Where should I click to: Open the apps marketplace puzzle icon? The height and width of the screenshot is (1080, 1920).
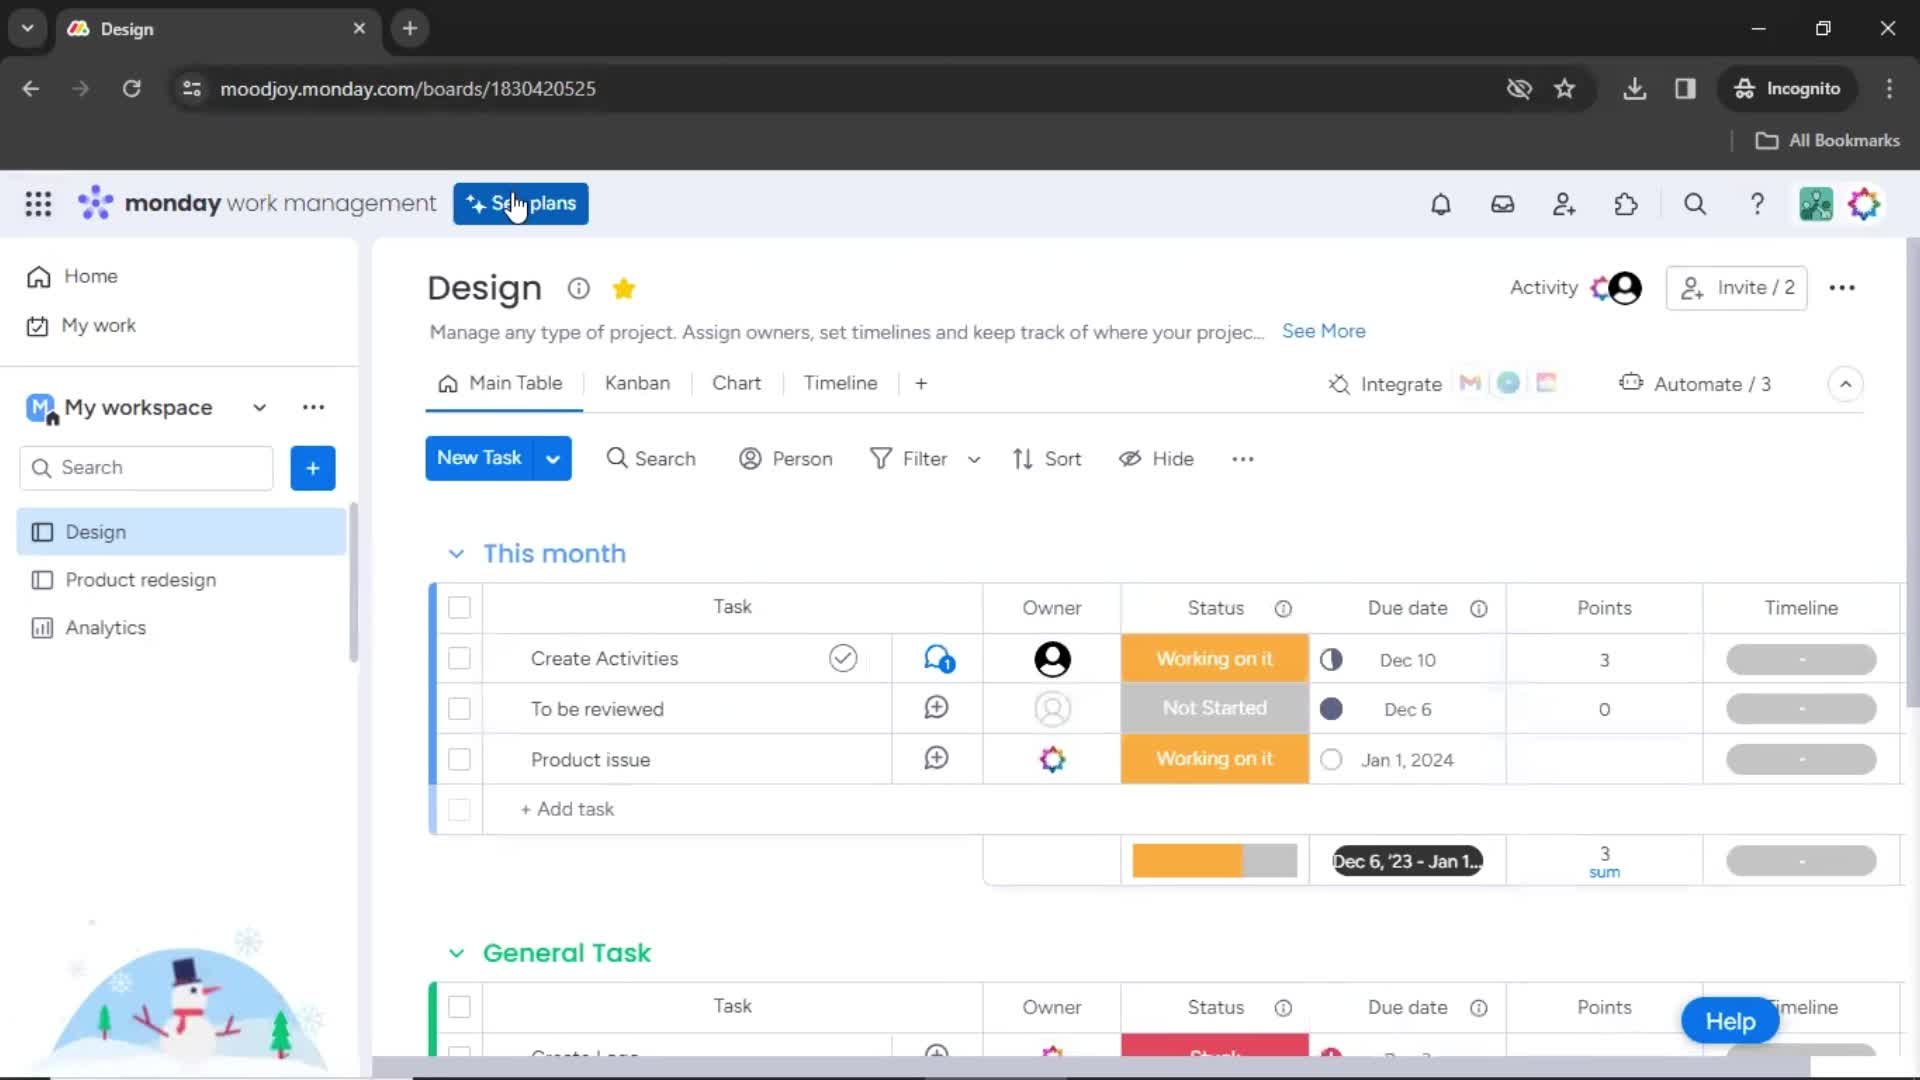pyautogui.click(x=1626, y=204)
